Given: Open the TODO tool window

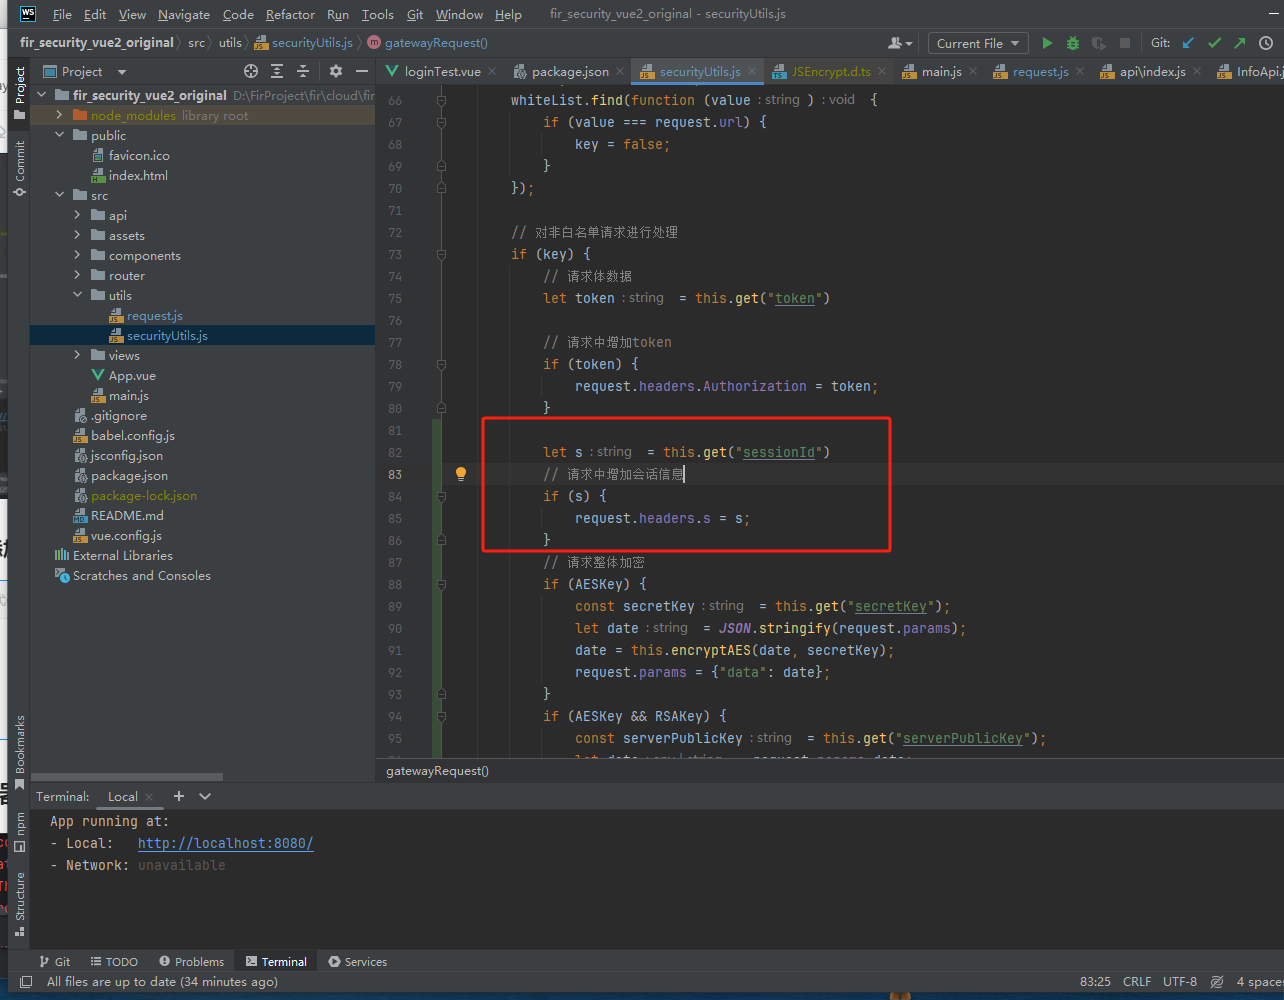Looking at the screenshot, I should pyautogui.click(x=114, y=961).
